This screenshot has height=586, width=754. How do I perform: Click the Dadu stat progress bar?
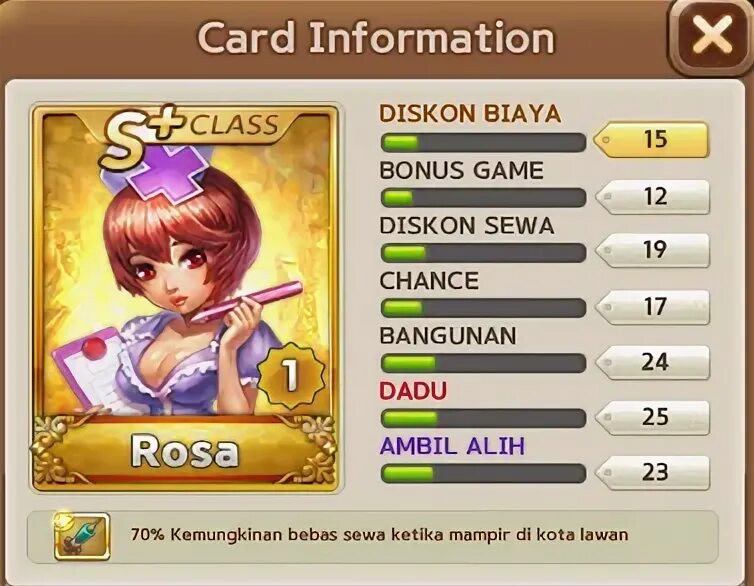tap(483, 418)
